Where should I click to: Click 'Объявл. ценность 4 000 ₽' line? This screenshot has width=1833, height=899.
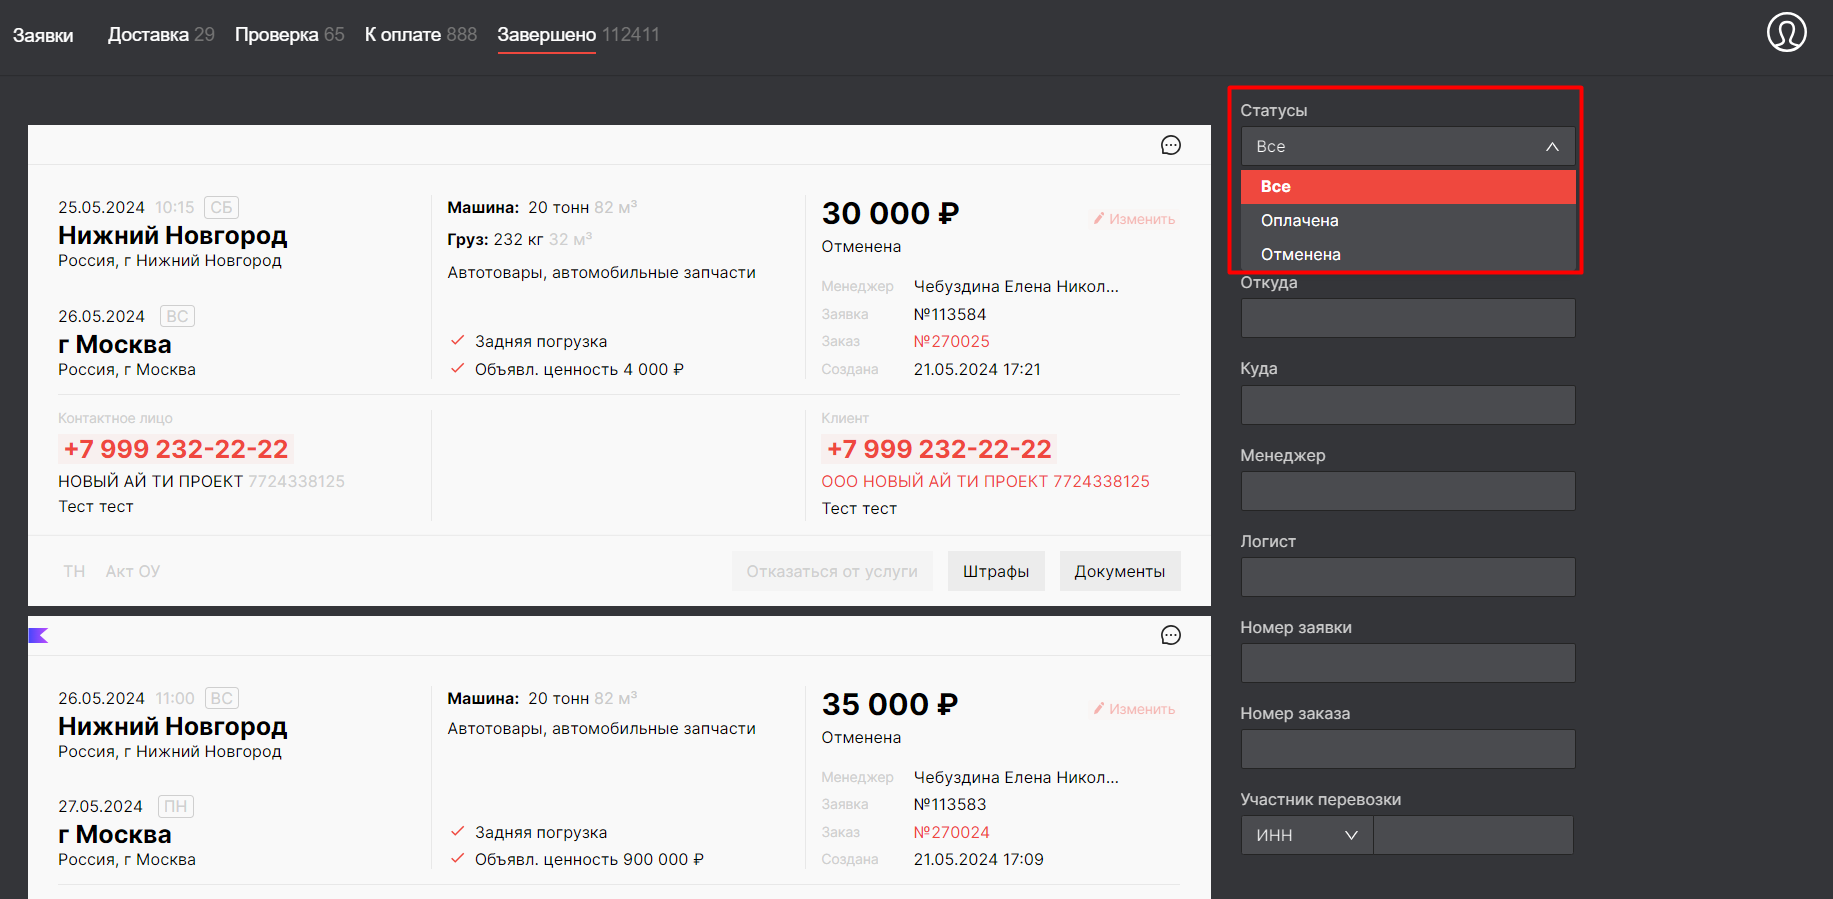click(579, 370)
